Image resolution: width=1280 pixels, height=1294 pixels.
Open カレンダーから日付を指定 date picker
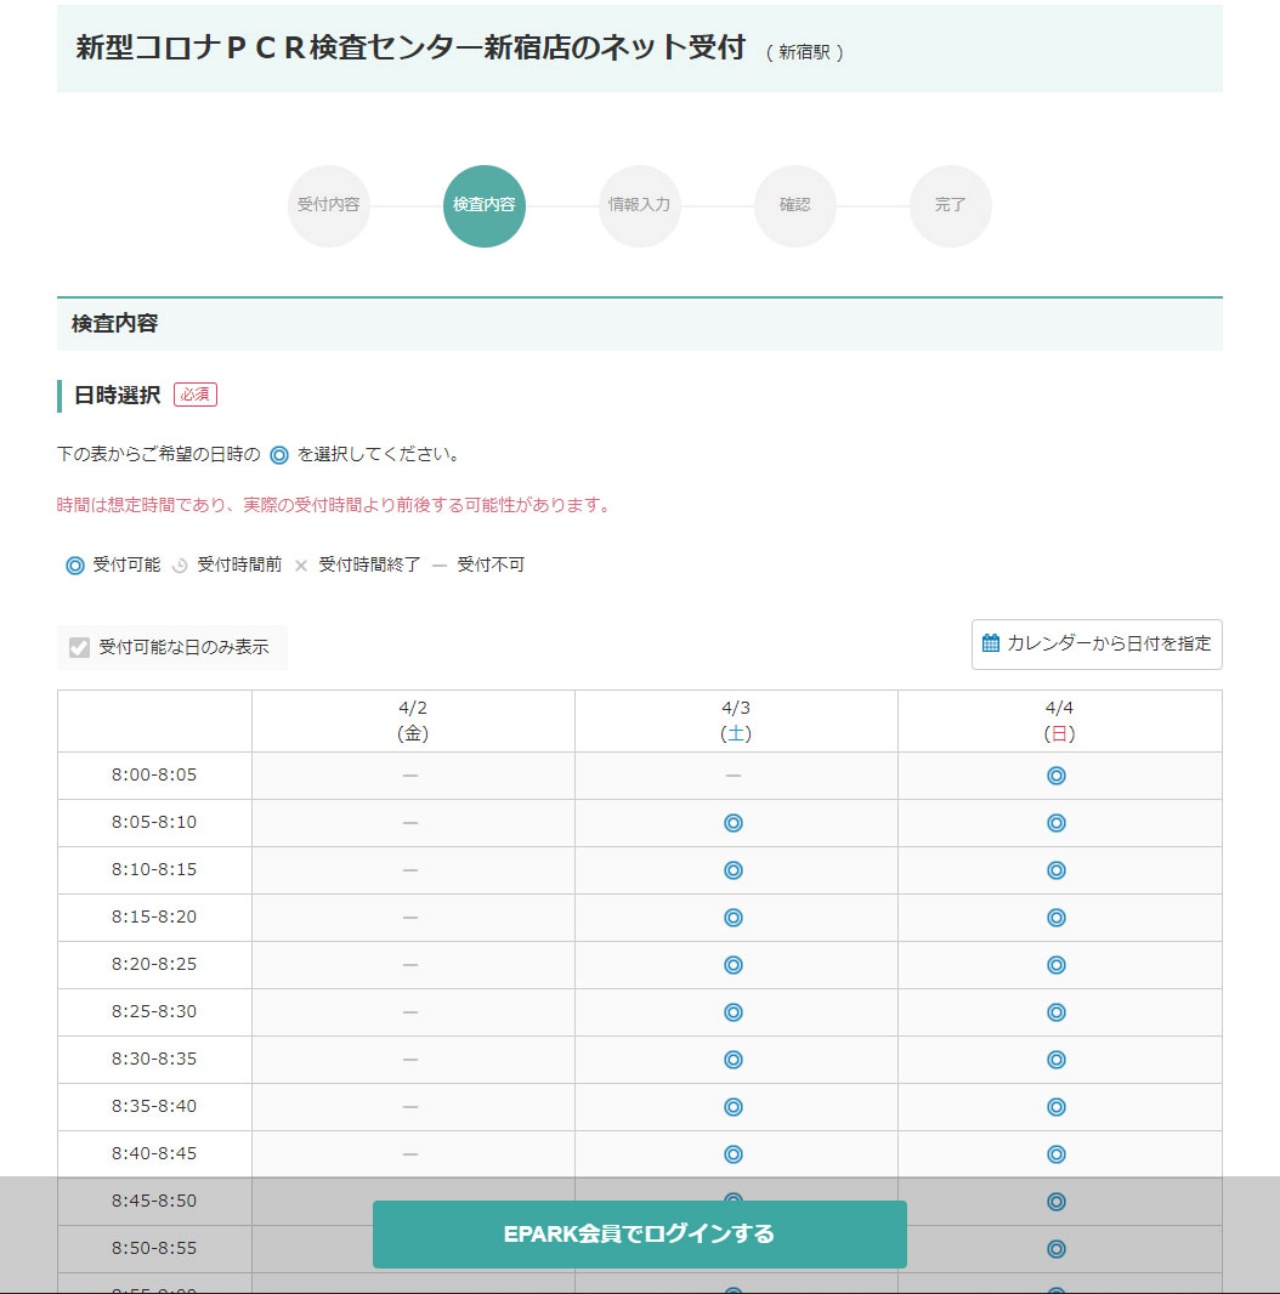point(1096,644)
